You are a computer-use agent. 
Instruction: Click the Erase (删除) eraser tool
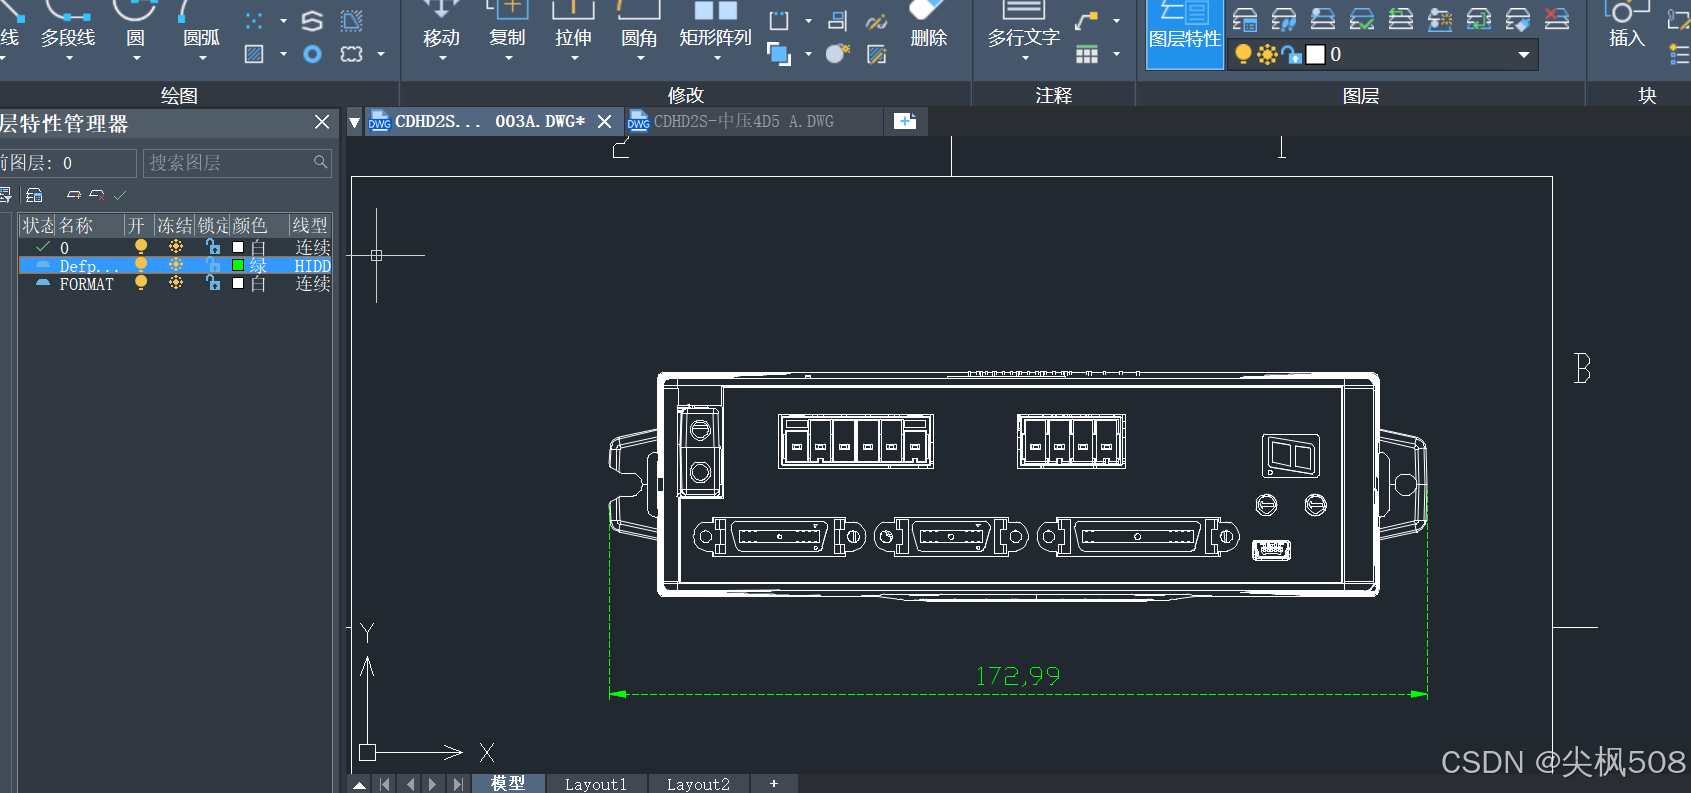pos(928,25)
